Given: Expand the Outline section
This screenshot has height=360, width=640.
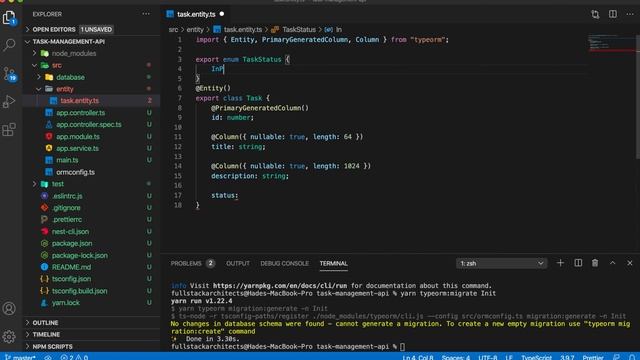Looking at the screenshot, I should tap(45, 322).
